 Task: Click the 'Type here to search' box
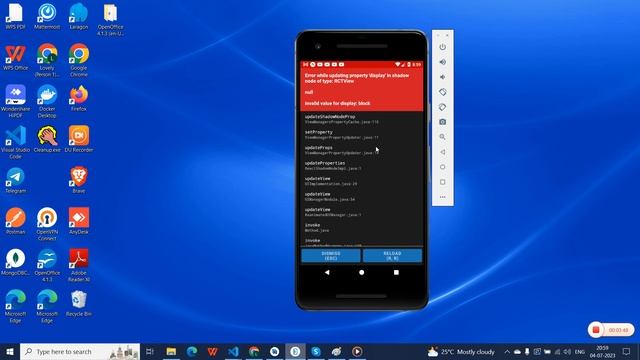click(80, 351)
